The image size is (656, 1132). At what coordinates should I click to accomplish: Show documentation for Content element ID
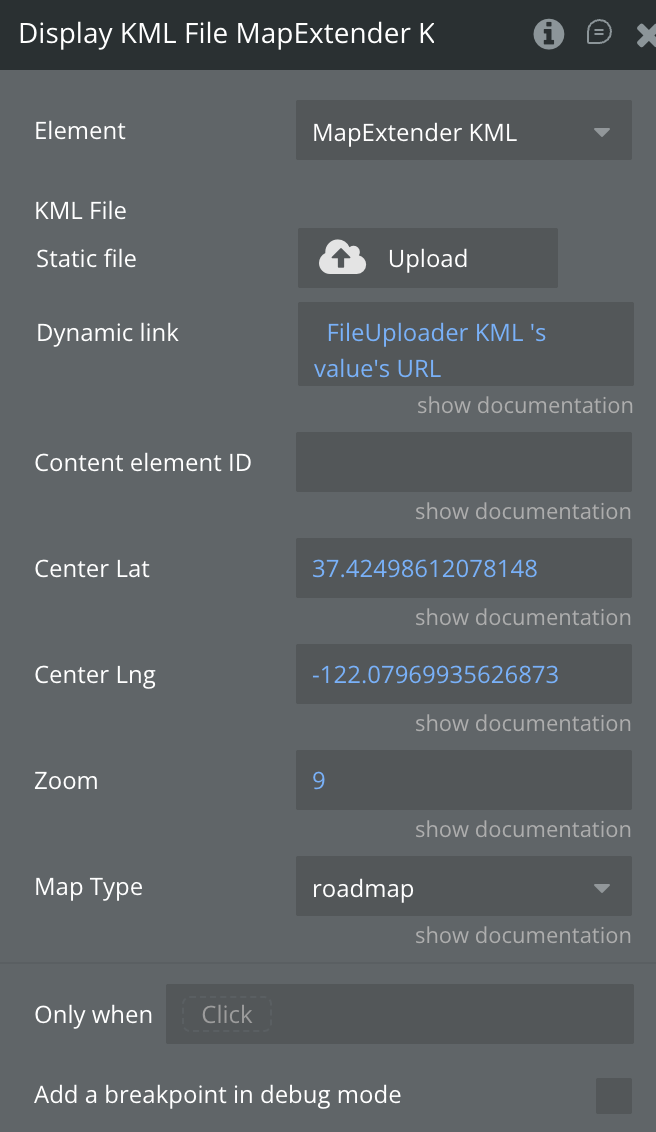523,512
